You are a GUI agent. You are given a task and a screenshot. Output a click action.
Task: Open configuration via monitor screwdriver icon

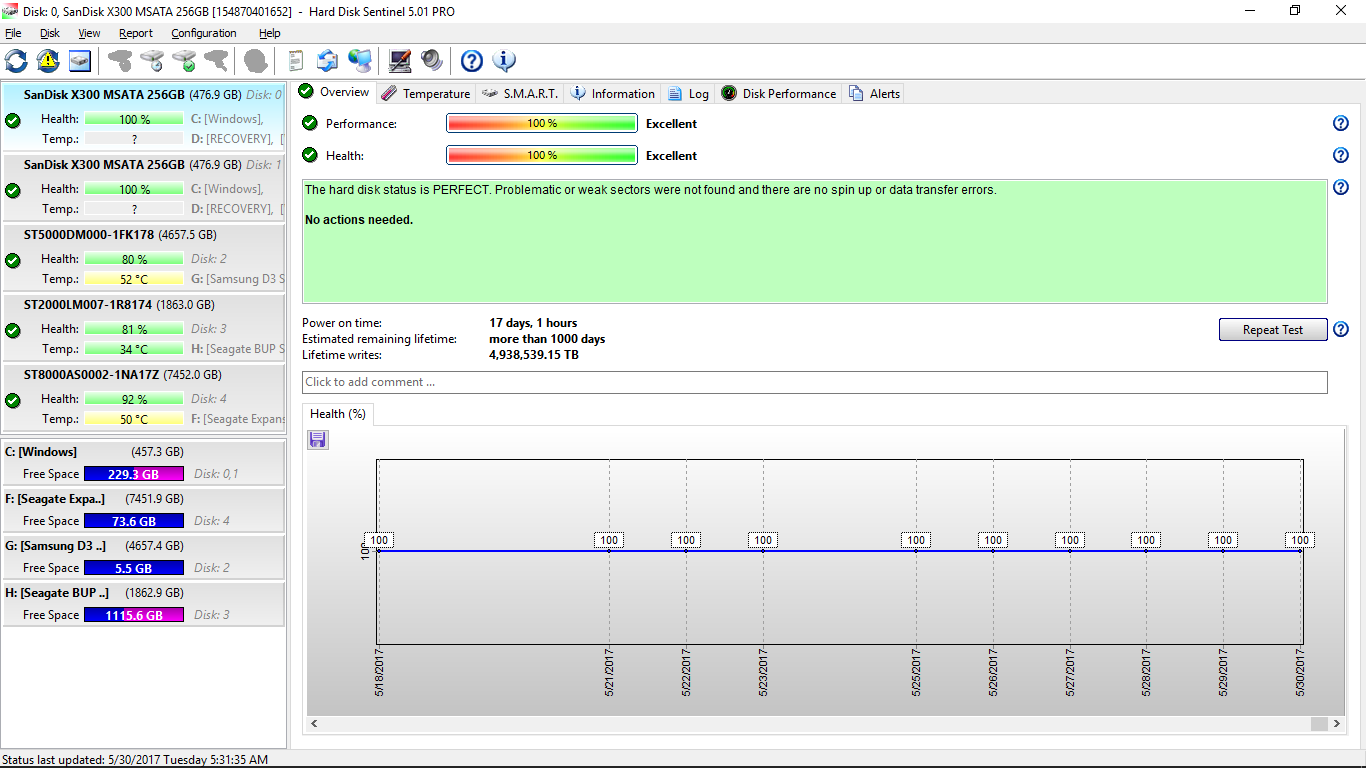point(400,61)
